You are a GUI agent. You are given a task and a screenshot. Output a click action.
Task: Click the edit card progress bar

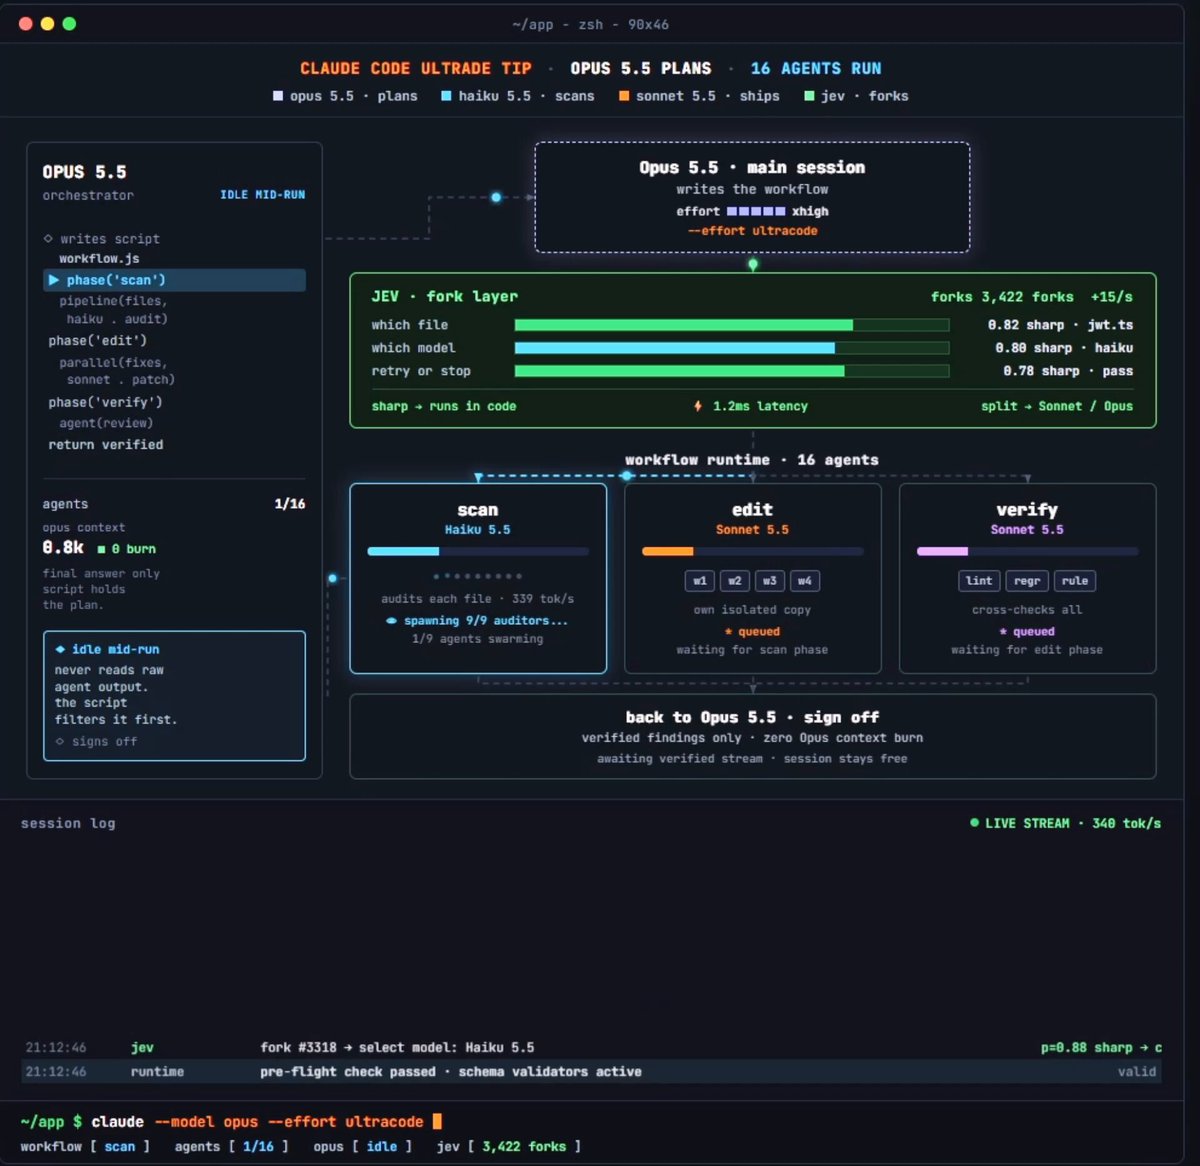click(x=753, y=551)
